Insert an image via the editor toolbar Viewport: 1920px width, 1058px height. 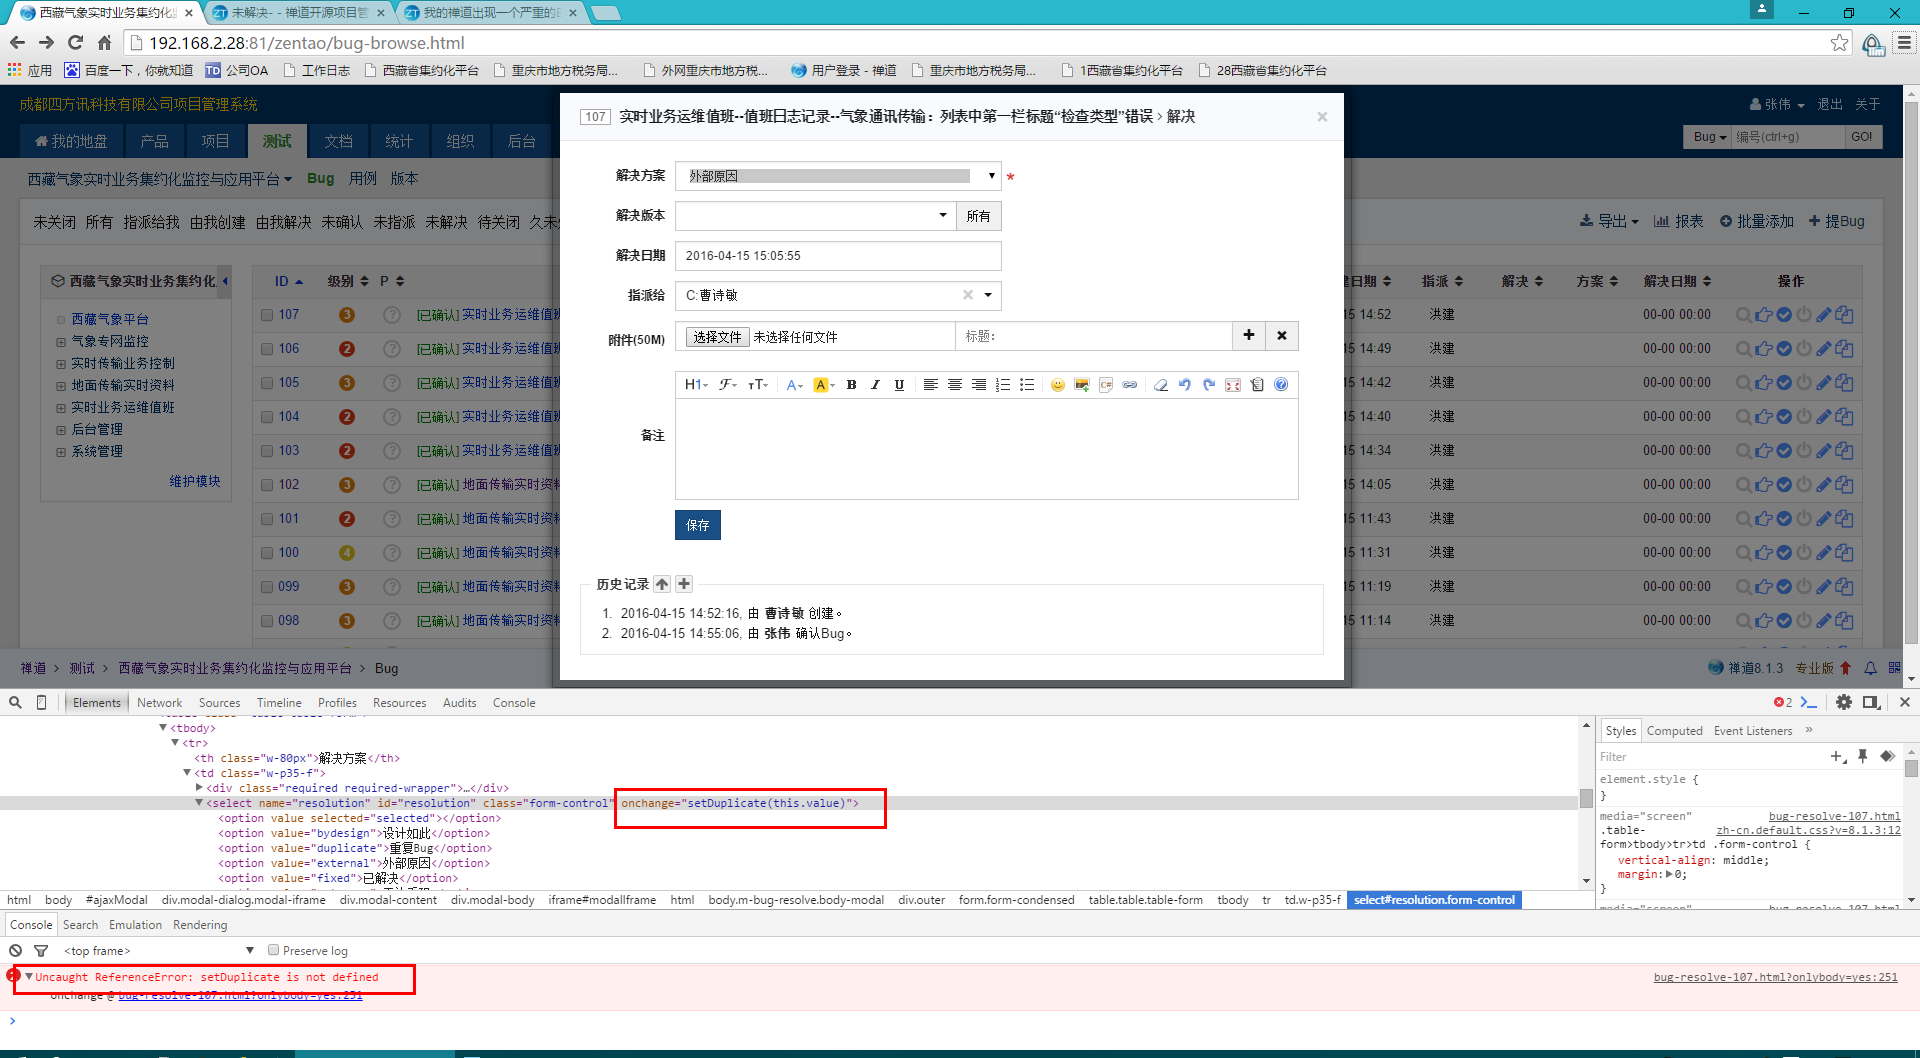[x=1081, y=385]
